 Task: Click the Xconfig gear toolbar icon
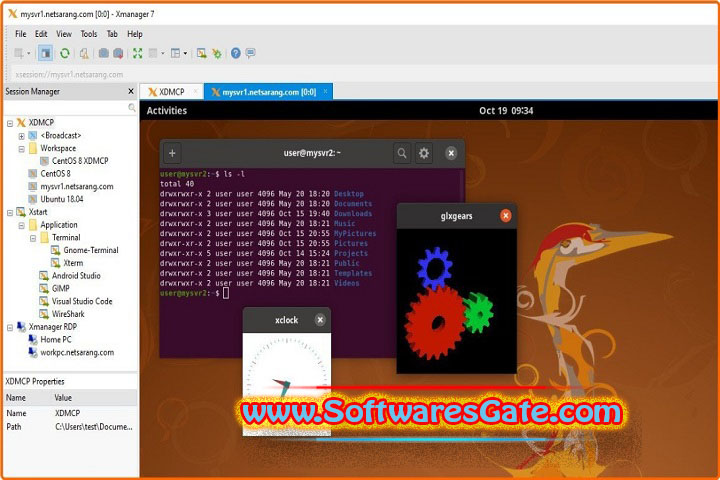(217, 53)
